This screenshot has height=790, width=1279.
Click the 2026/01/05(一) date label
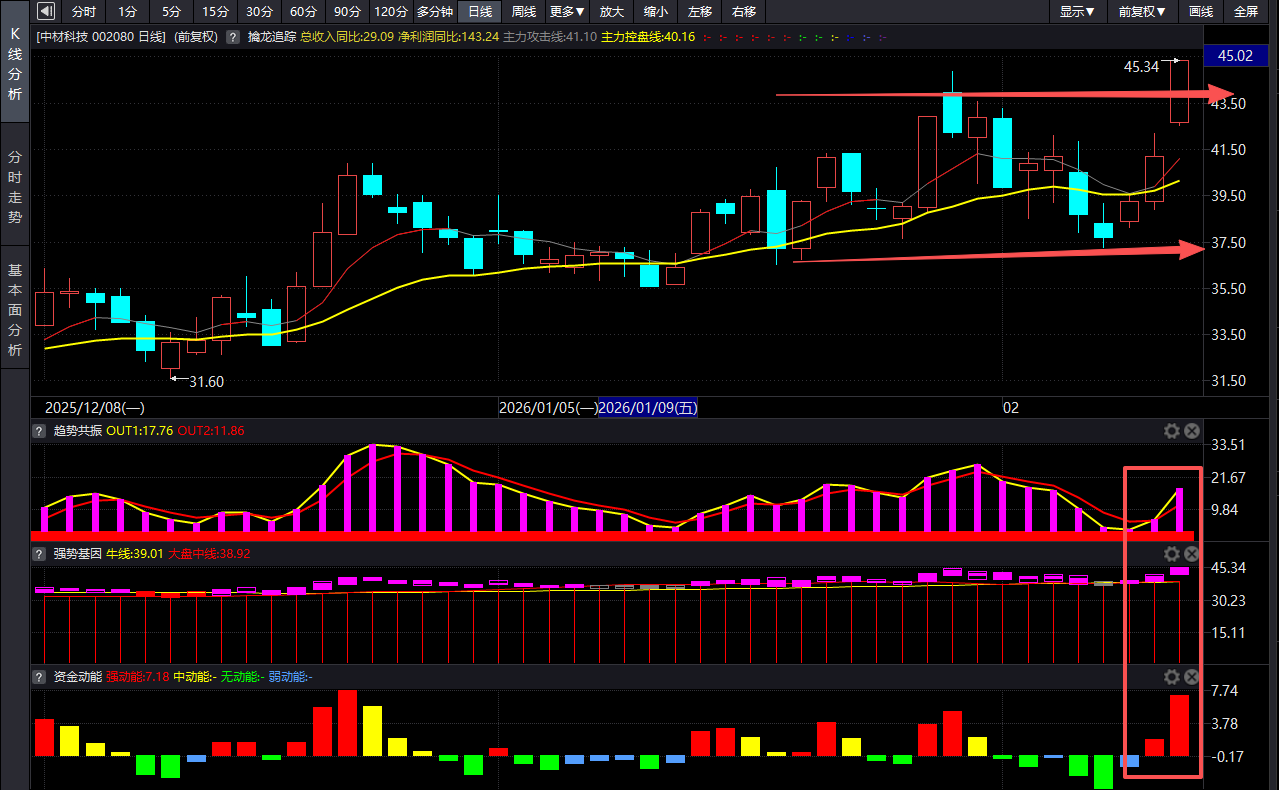(548, 408)
